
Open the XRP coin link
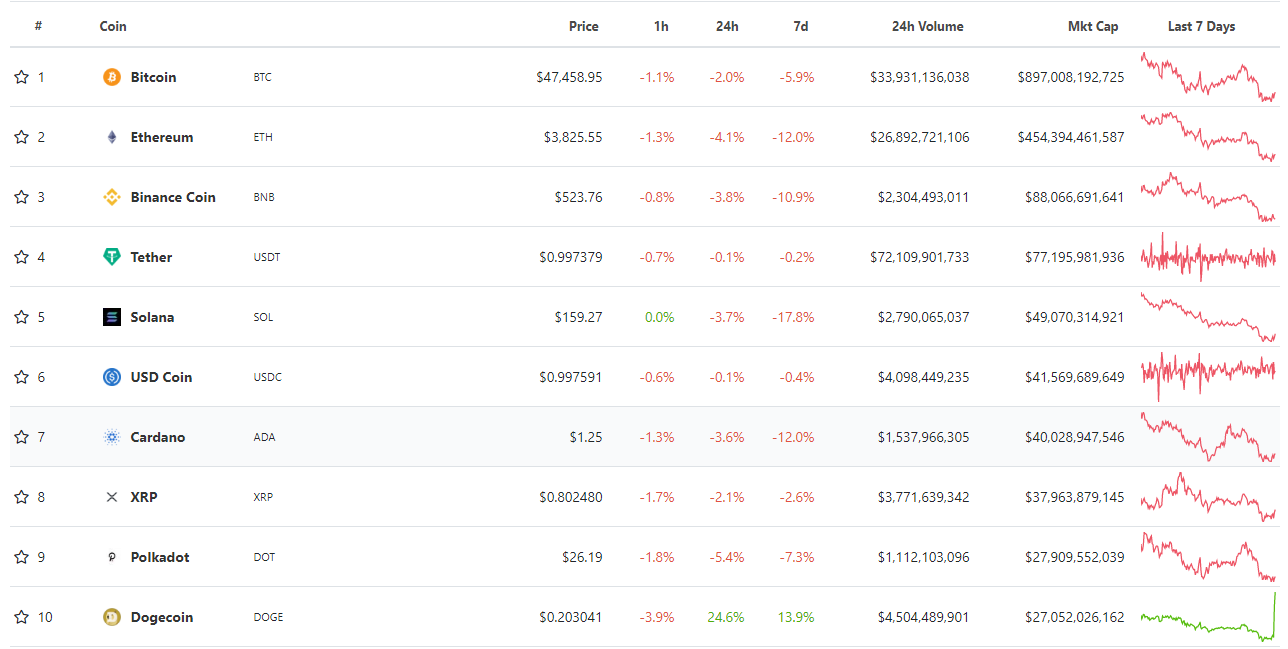[144, 497]
